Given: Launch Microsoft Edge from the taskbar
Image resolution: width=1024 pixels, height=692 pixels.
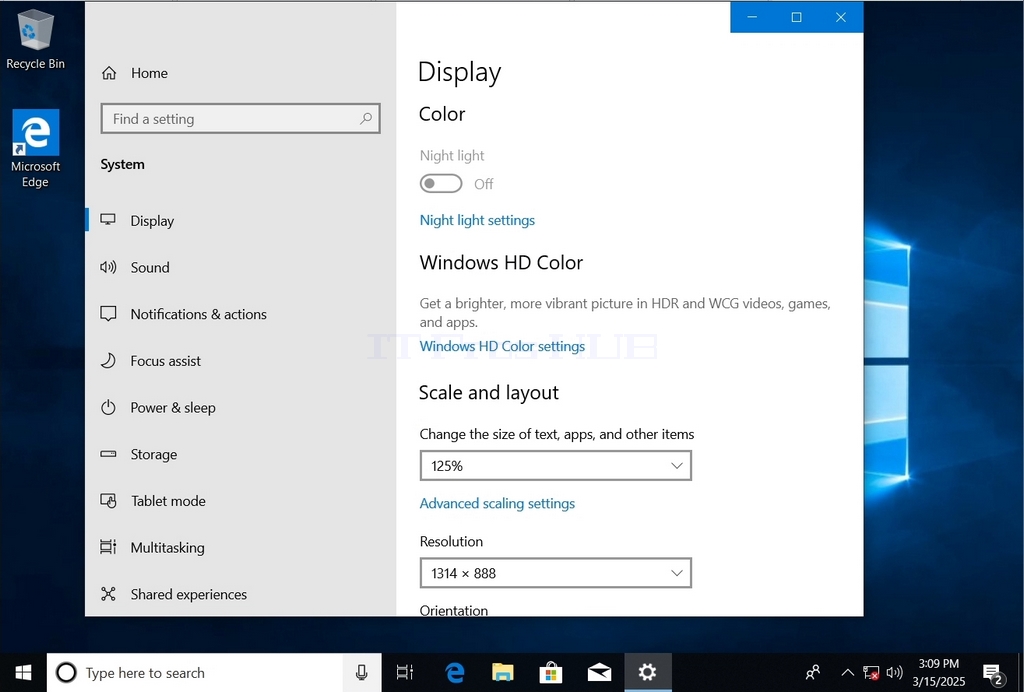Looking at the screenshot, I should click(x=455, y=672).
